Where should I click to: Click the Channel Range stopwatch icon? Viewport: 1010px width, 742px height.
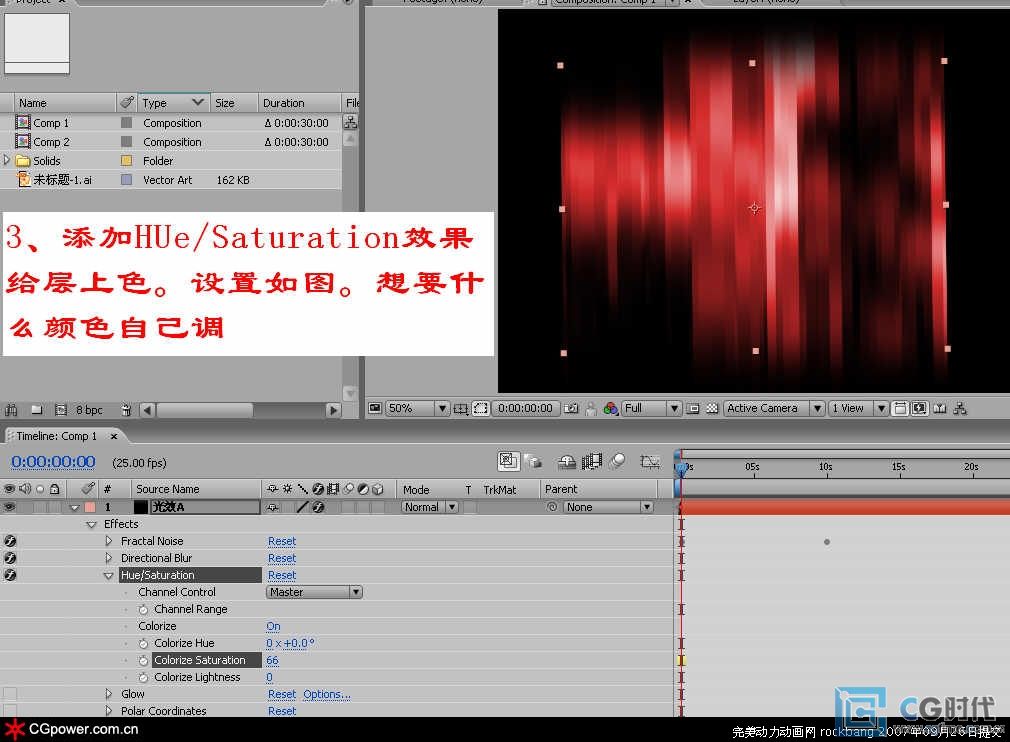144,609
